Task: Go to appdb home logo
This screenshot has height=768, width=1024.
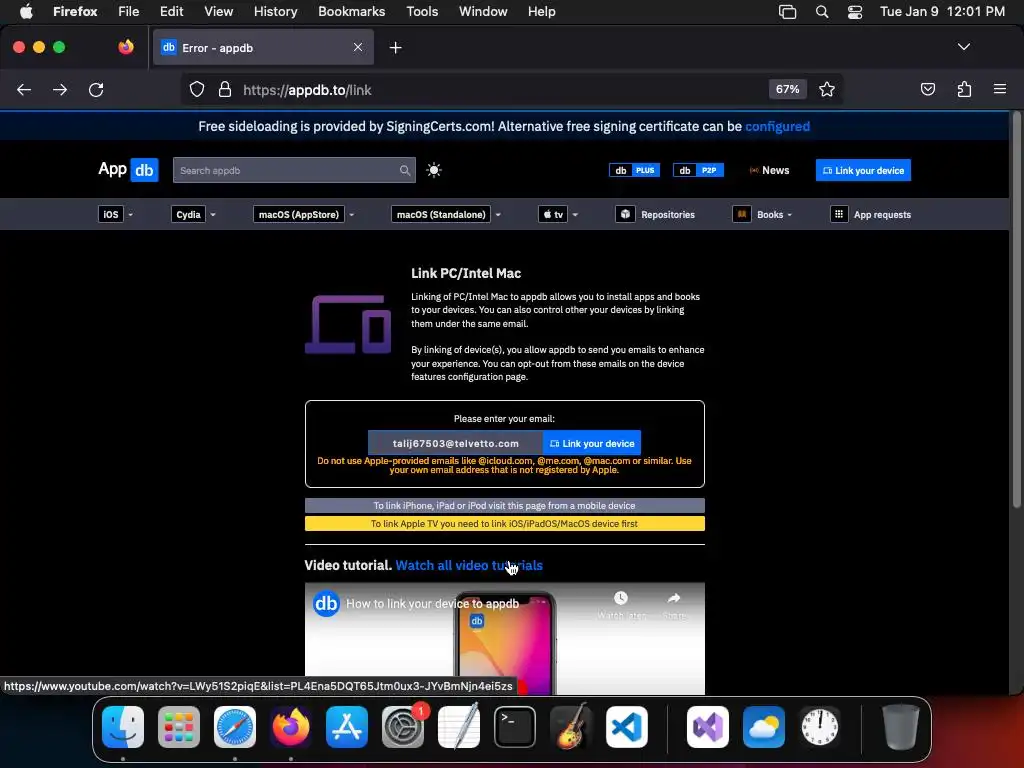Action: tap(128, 170)
